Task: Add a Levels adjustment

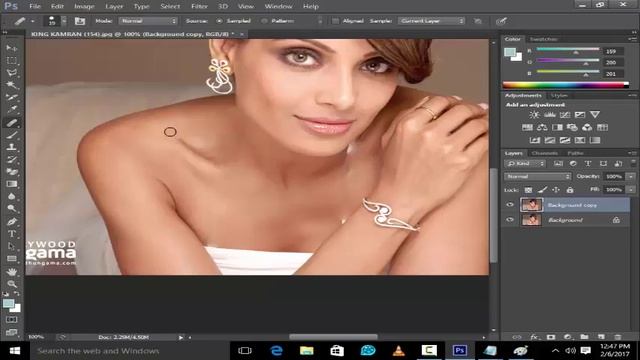Action: (549, 115)
